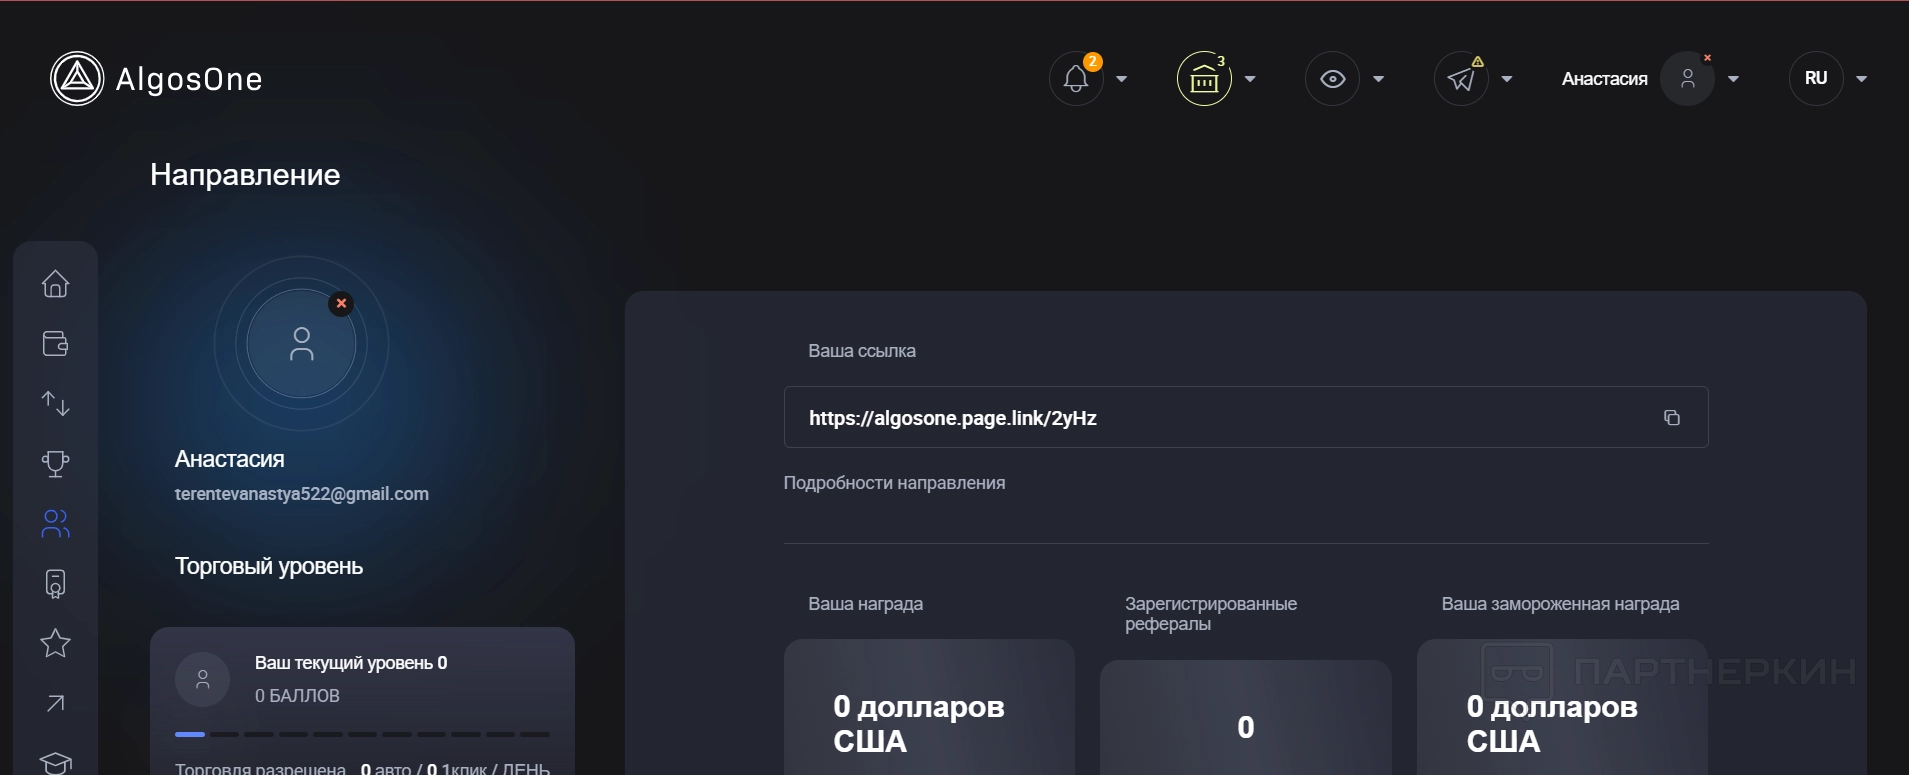Click the email terentevanastya522@gmail.com
1909x775 pixels.
tap(302, 494)
